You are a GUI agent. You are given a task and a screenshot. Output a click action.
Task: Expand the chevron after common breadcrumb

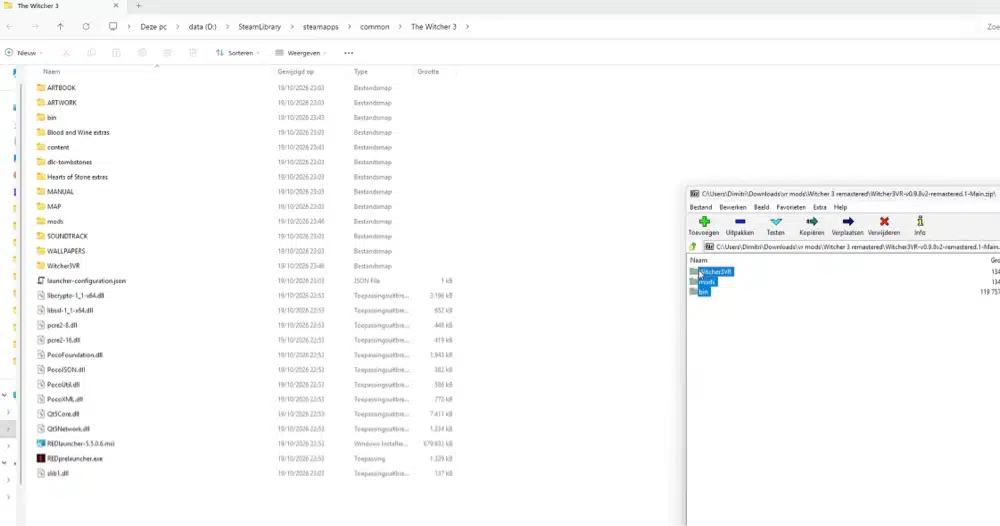pyautogui.click(x=401, y=27)
